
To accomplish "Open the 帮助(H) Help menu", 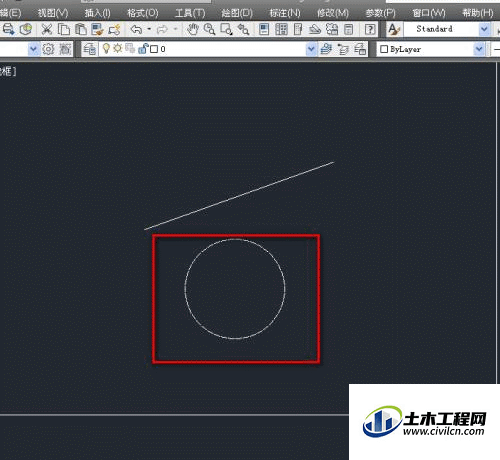I will (478, 13).
